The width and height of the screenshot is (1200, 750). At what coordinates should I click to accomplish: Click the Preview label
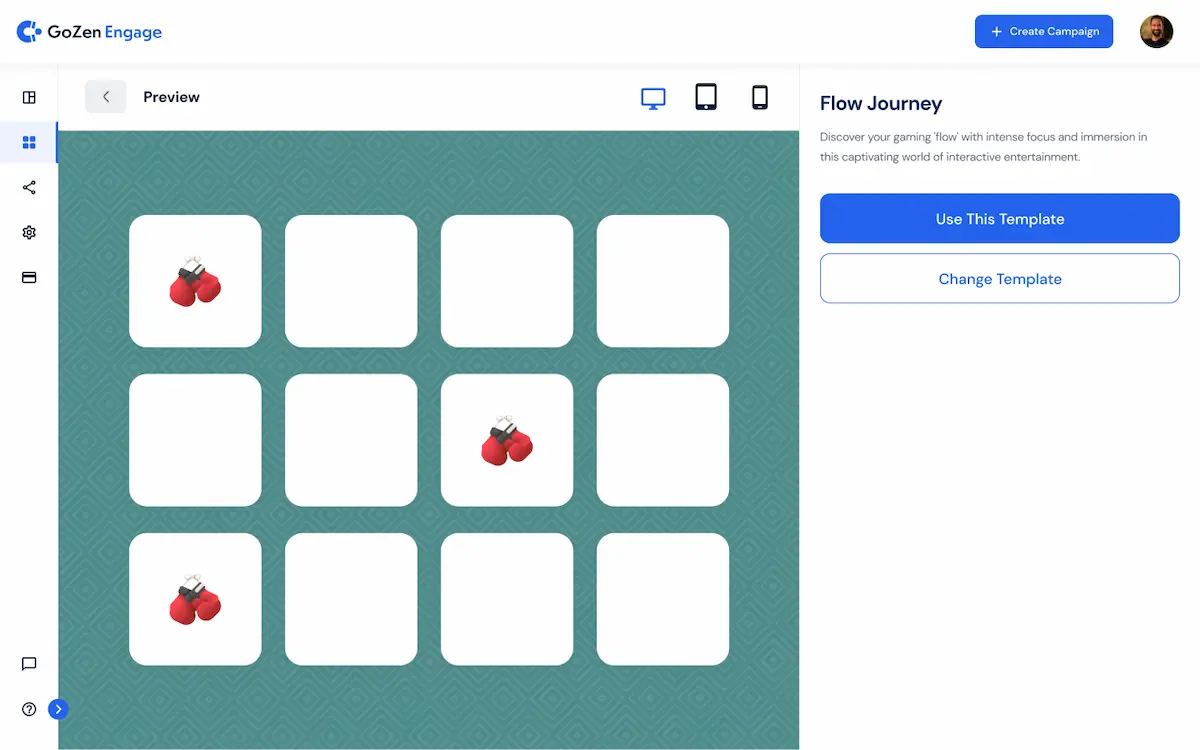(x=171, y=97)
